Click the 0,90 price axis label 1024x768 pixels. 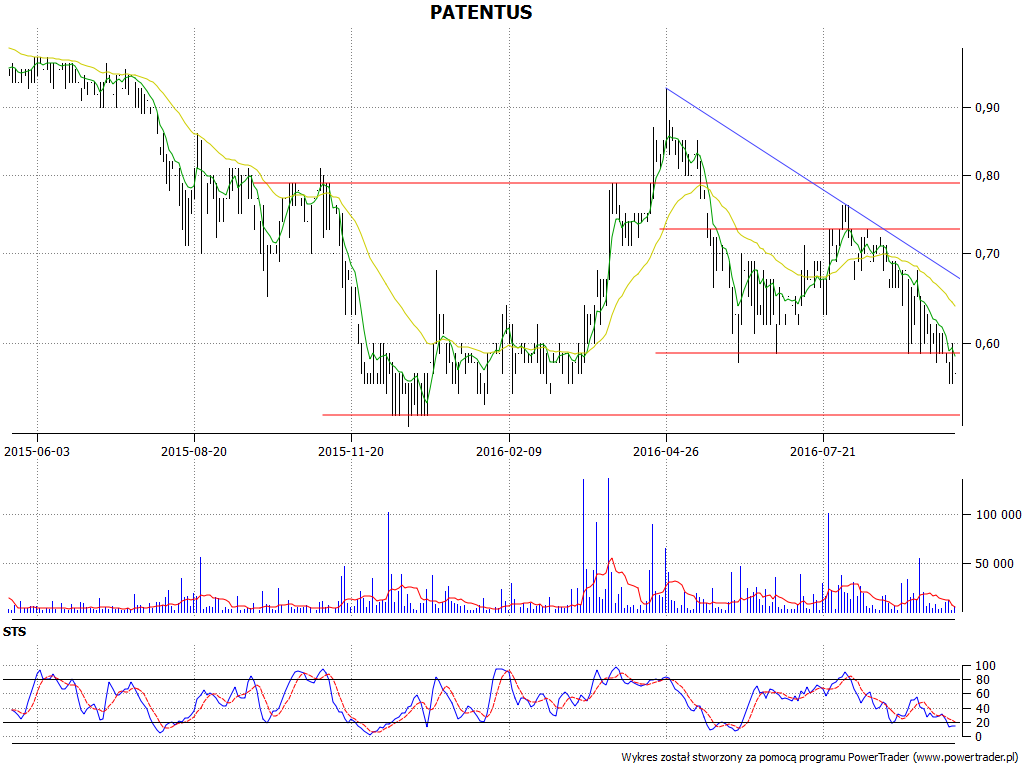tap(987, 108)
